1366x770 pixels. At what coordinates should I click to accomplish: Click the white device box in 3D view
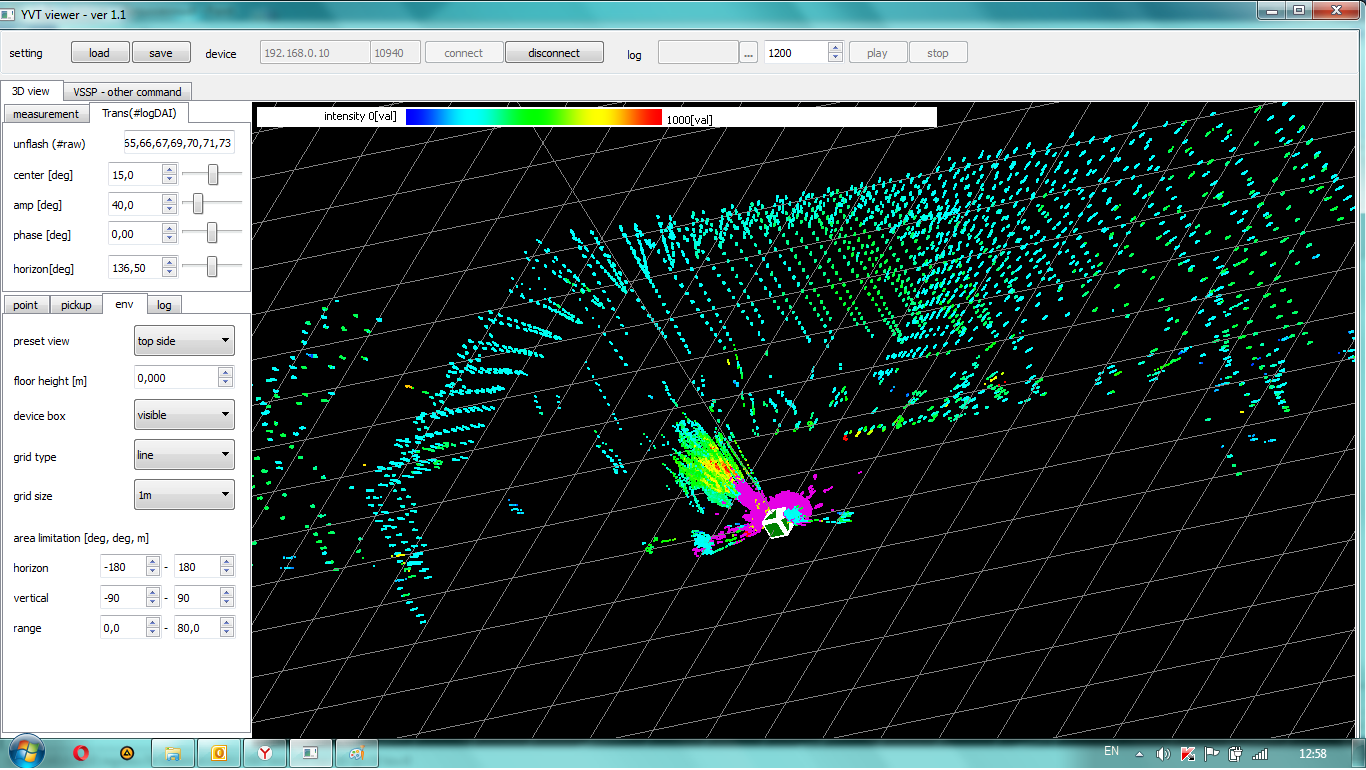[778, 522]
